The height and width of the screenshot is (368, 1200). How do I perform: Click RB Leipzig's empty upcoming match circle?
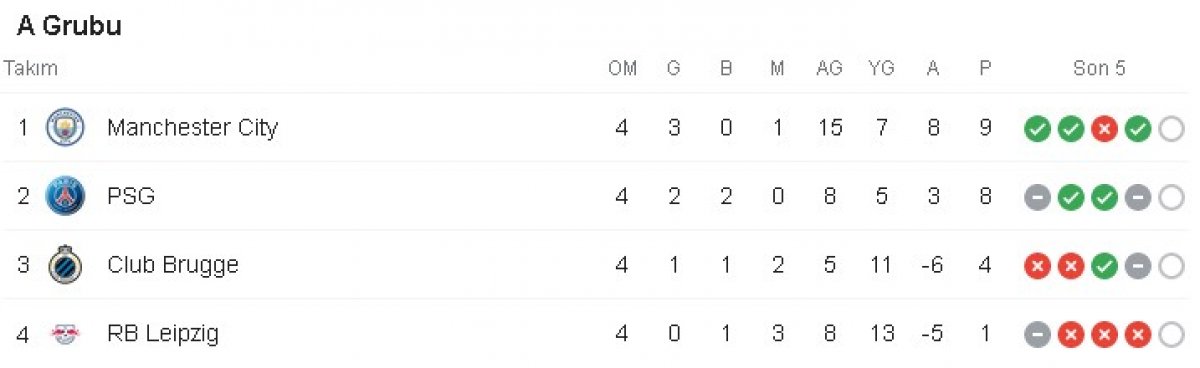(x=1171, y=335)
